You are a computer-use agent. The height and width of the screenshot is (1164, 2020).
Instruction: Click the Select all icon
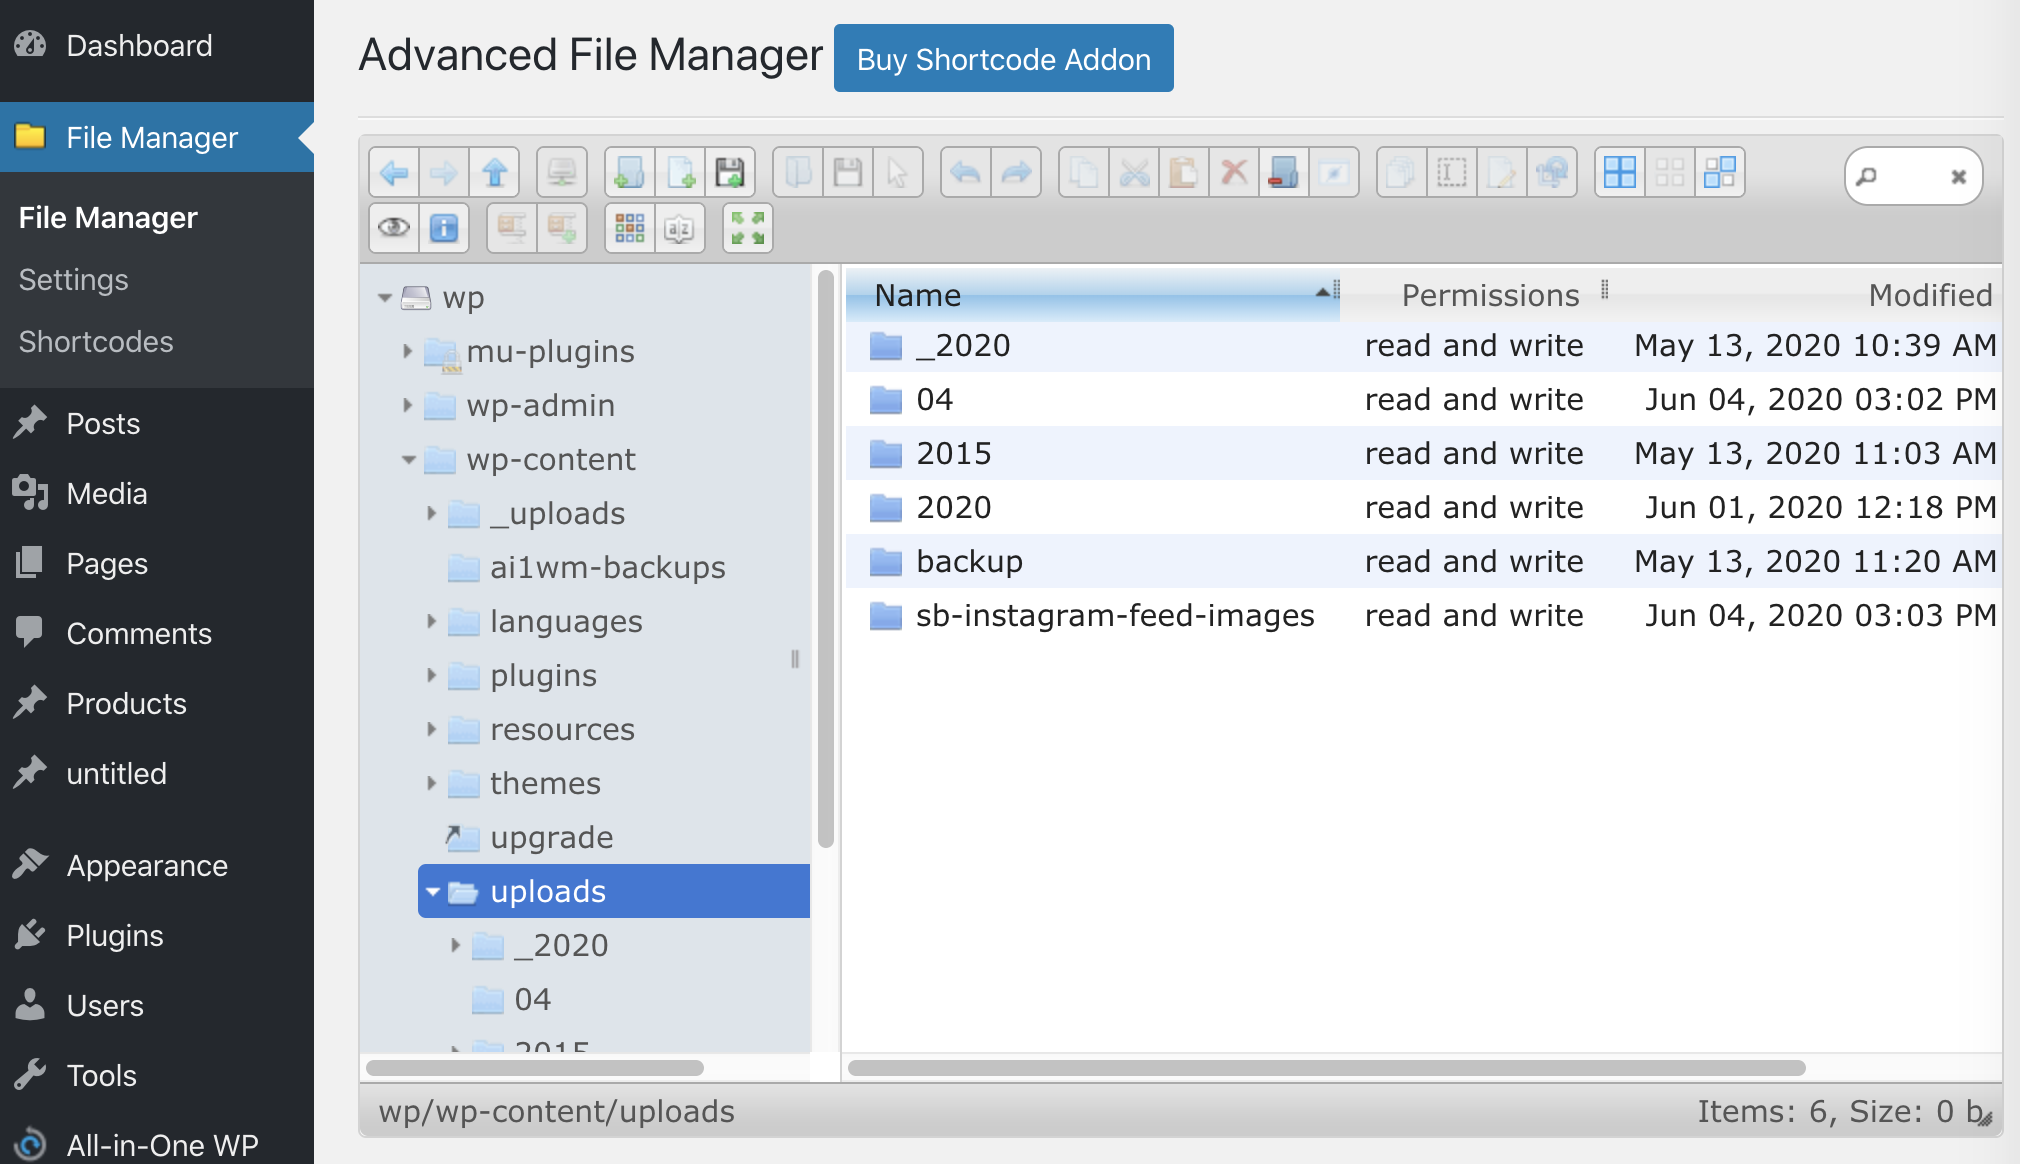tap(1620, 173)
